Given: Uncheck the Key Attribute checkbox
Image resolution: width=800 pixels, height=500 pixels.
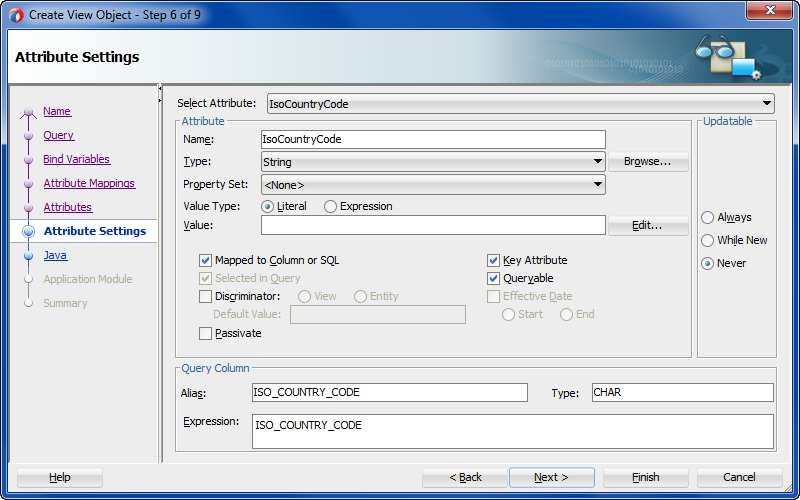Looking at the screenshot, I should pos(493,261).
